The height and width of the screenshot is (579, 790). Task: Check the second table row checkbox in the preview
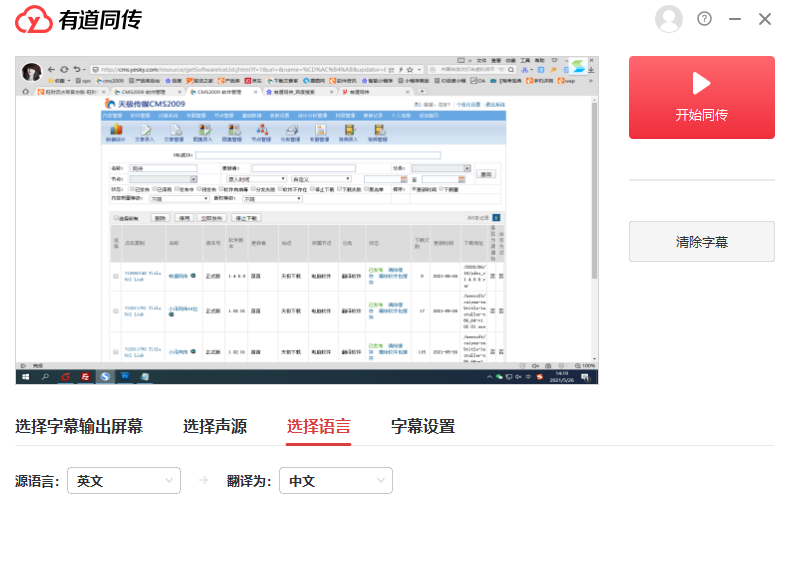coord(116,310)
